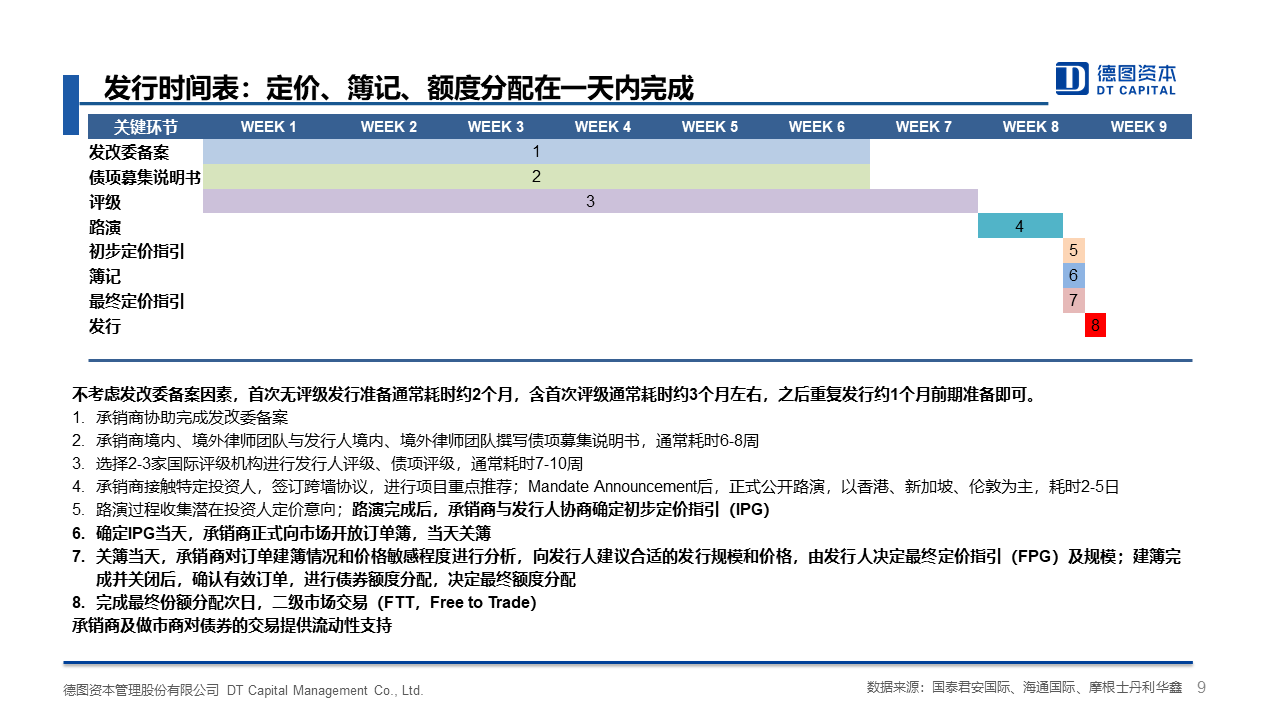
Task: Click the footer company name 德图资本管理股份有限公司
Action: coord(141,690)
